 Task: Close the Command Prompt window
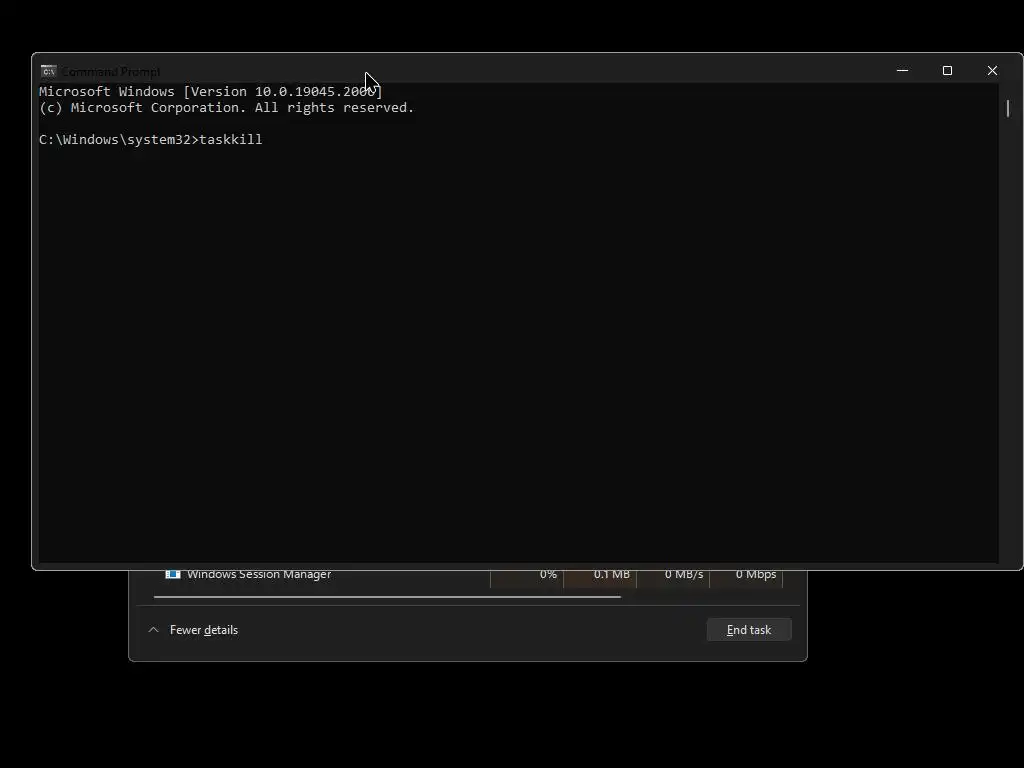pos(992,71)
